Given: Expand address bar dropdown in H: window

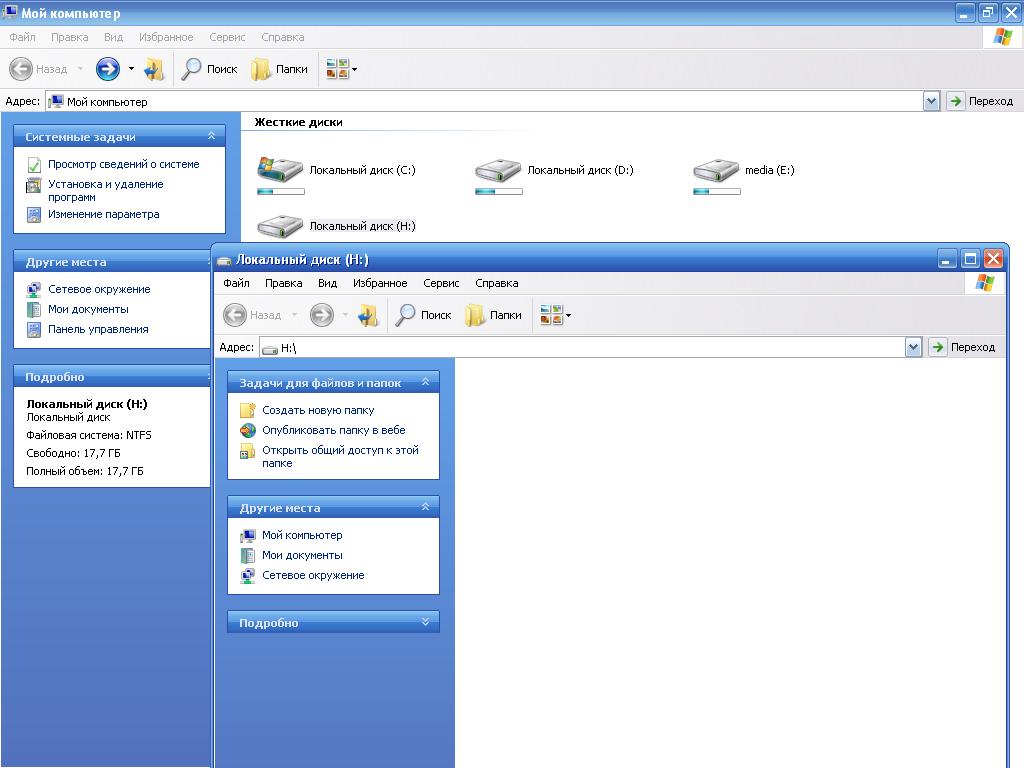Looking at the screenshot, I should pyautogui.click(x=913, y=347).
